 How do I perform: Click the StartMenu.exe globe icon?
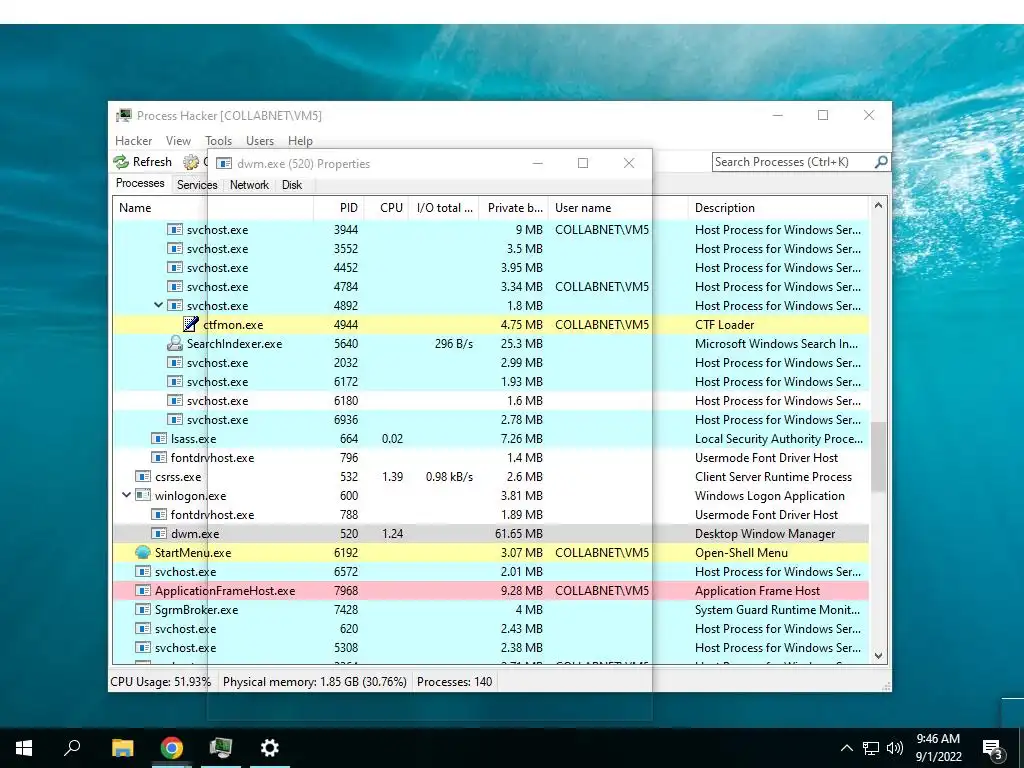[x=143, y=552]
